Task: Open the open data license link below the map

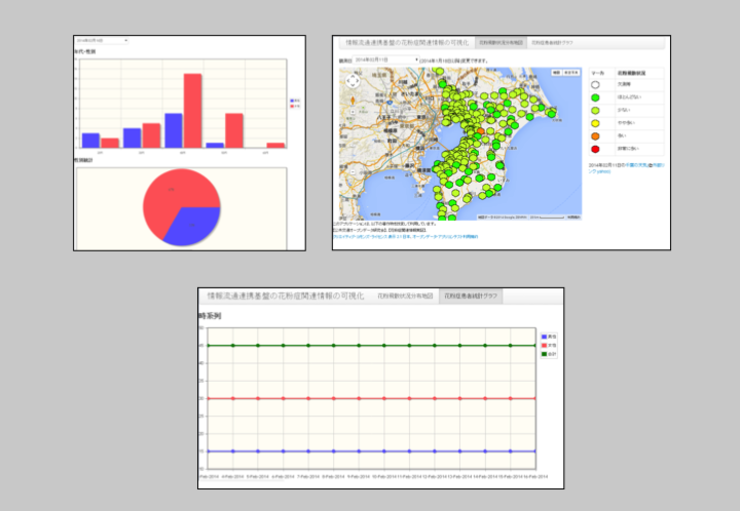Action: [x=445, y=237]
